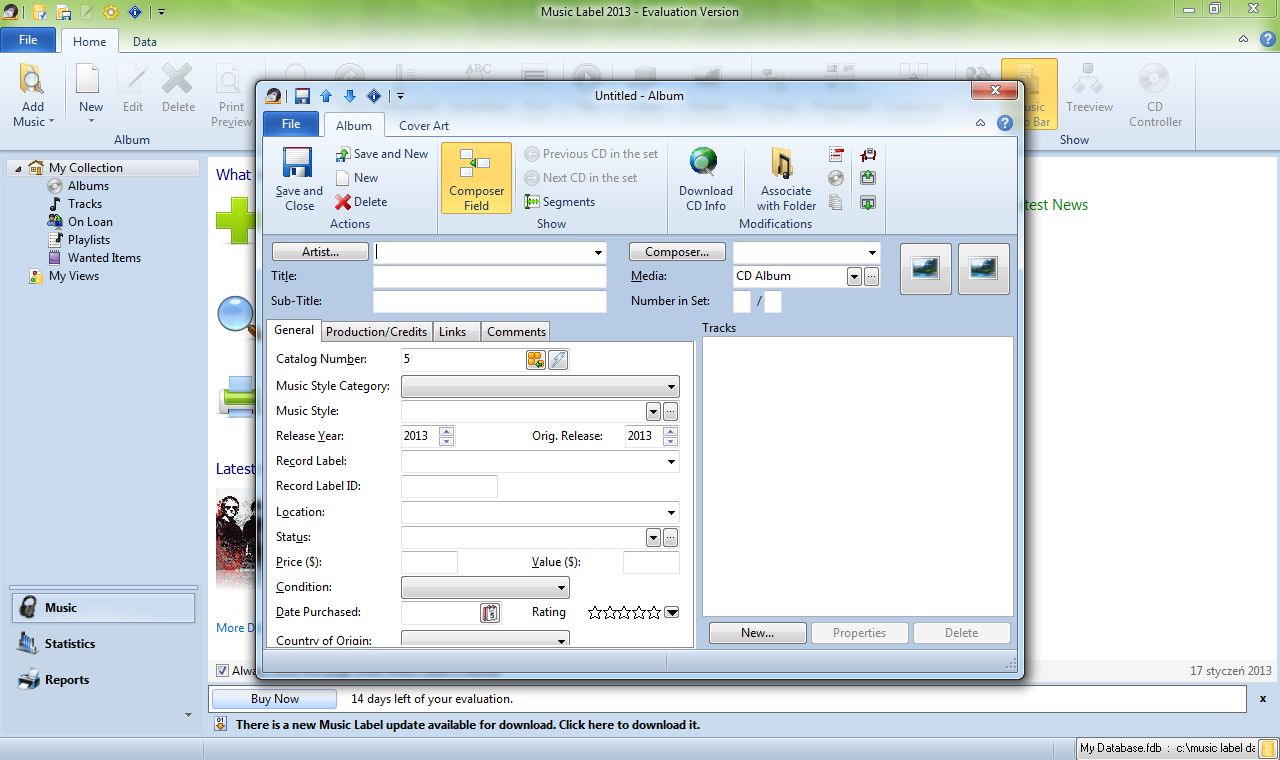Image resolution: width=1280 pixels, height=760 pixels.
Task: Click the blue floppy save icon in album title bar
Action: coord(302,96)
